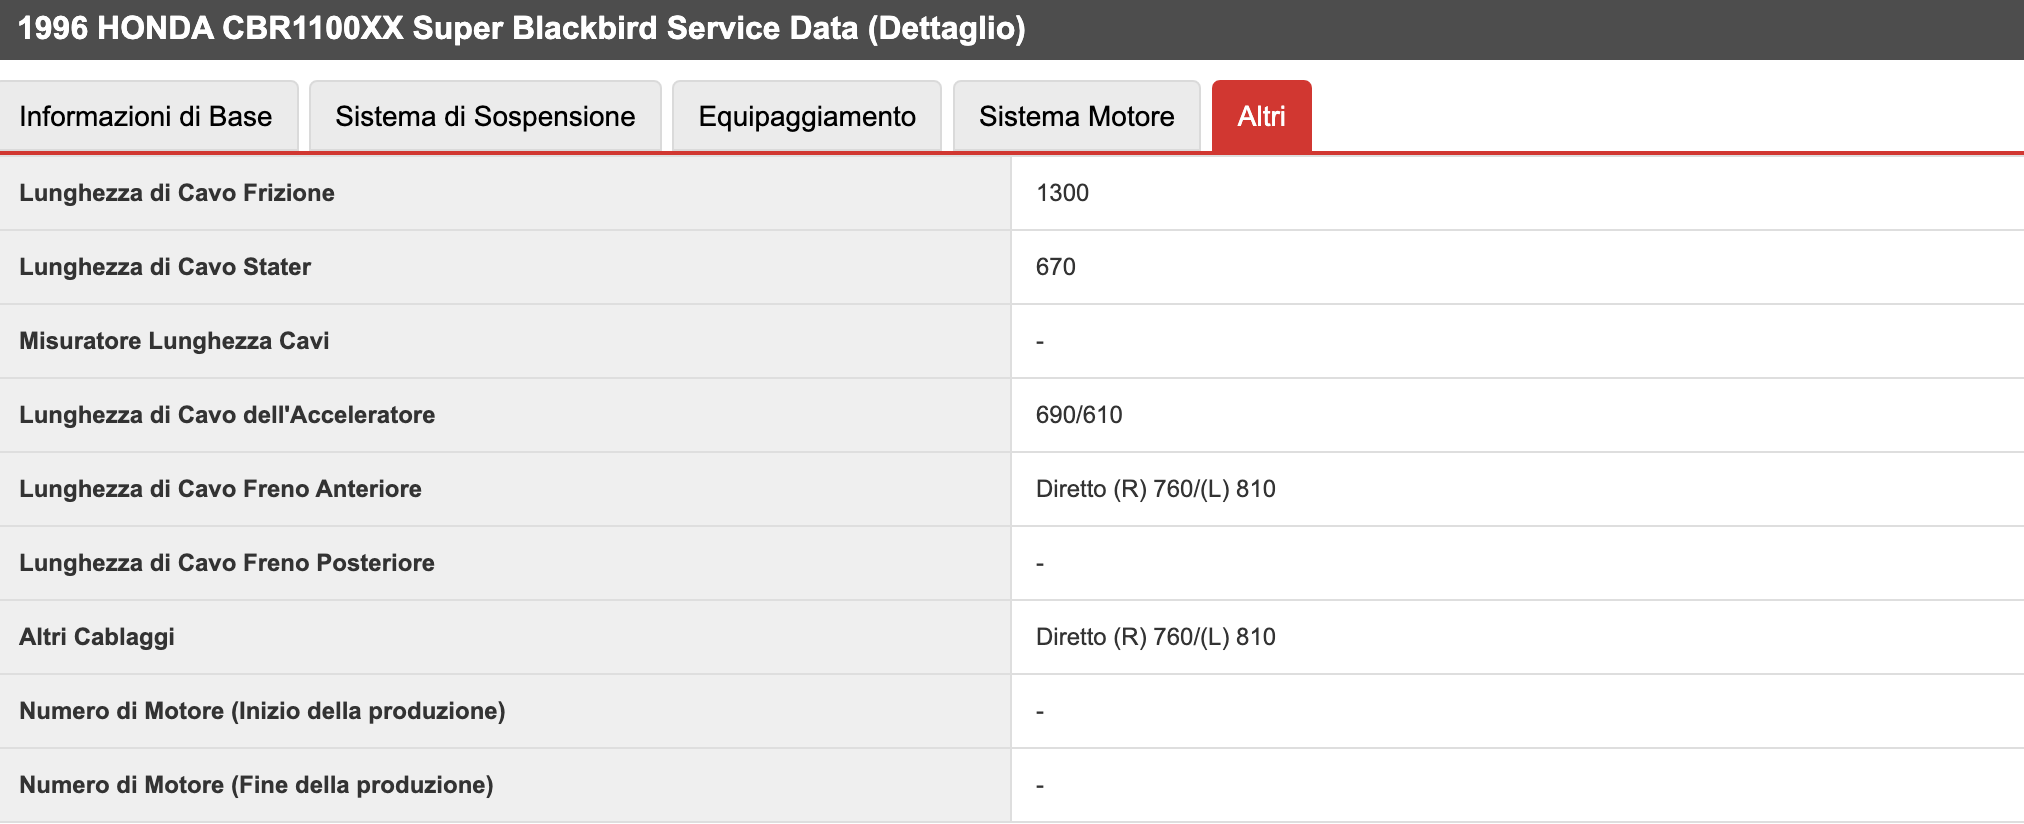Click the Service Data page title
The width and height of the screenshot is (2024, 824).
(x=522, y=28)
